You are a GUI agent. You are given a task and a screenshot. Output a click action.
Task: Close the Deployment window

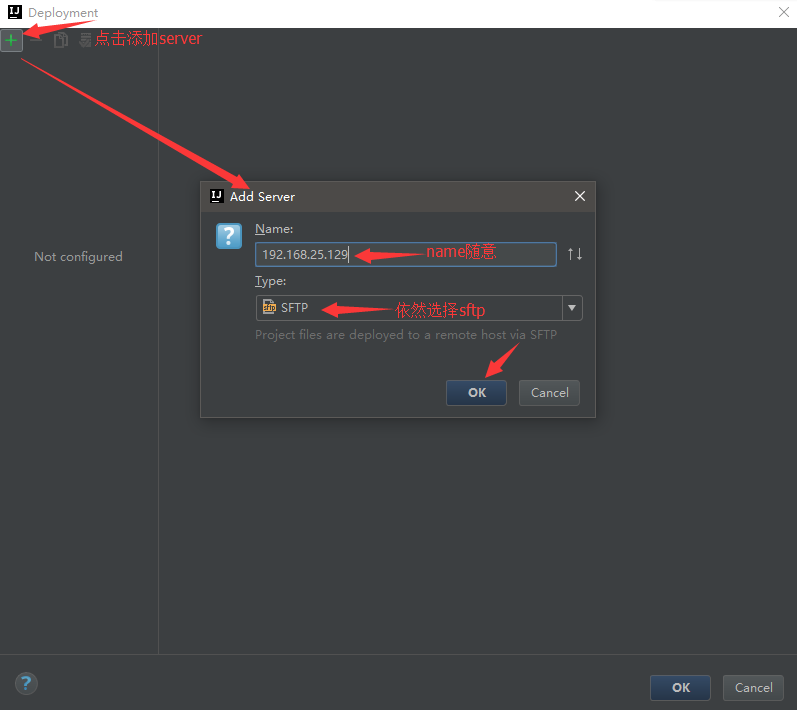[784, 12]
